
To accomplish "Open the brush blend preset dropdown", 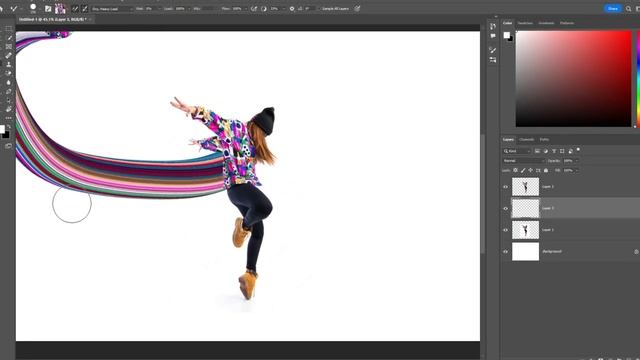I will coord(112,9).
